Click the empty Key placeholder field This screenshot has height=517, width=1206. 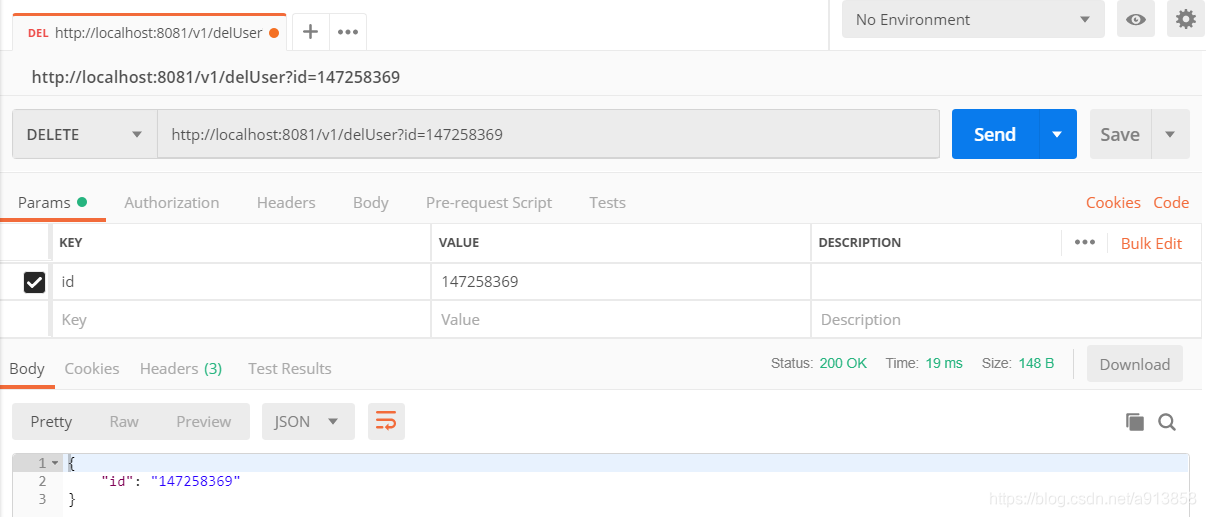(x=241, y=320)
